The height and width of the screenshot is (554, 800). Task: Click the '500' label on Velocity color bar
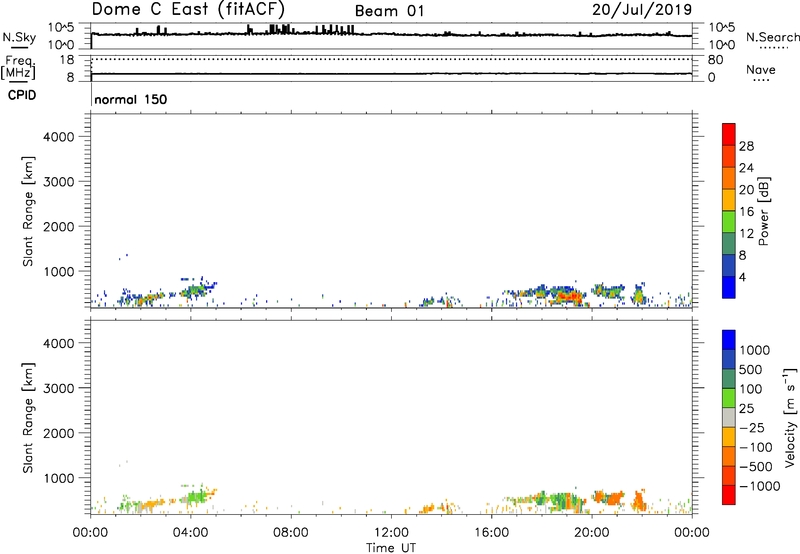[751, 370]
